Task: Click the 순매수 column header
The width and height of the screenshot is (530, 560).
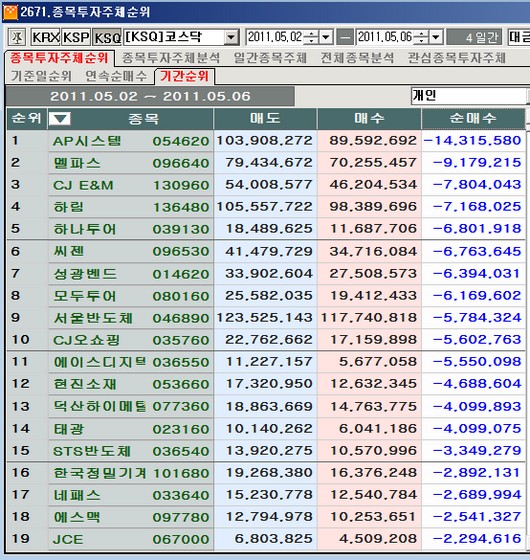Action: pos(473,118)
